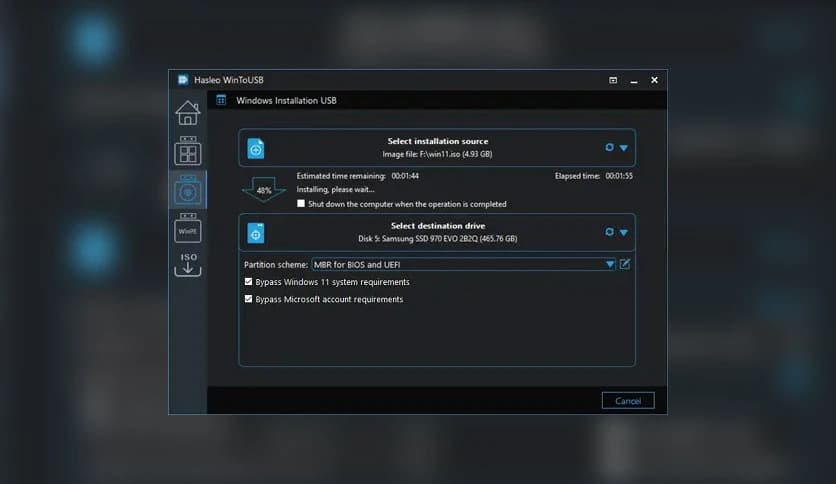Viewport: 836px width, 484px height.
Task: Refresh the destination drive list
Action: (609, 232)
